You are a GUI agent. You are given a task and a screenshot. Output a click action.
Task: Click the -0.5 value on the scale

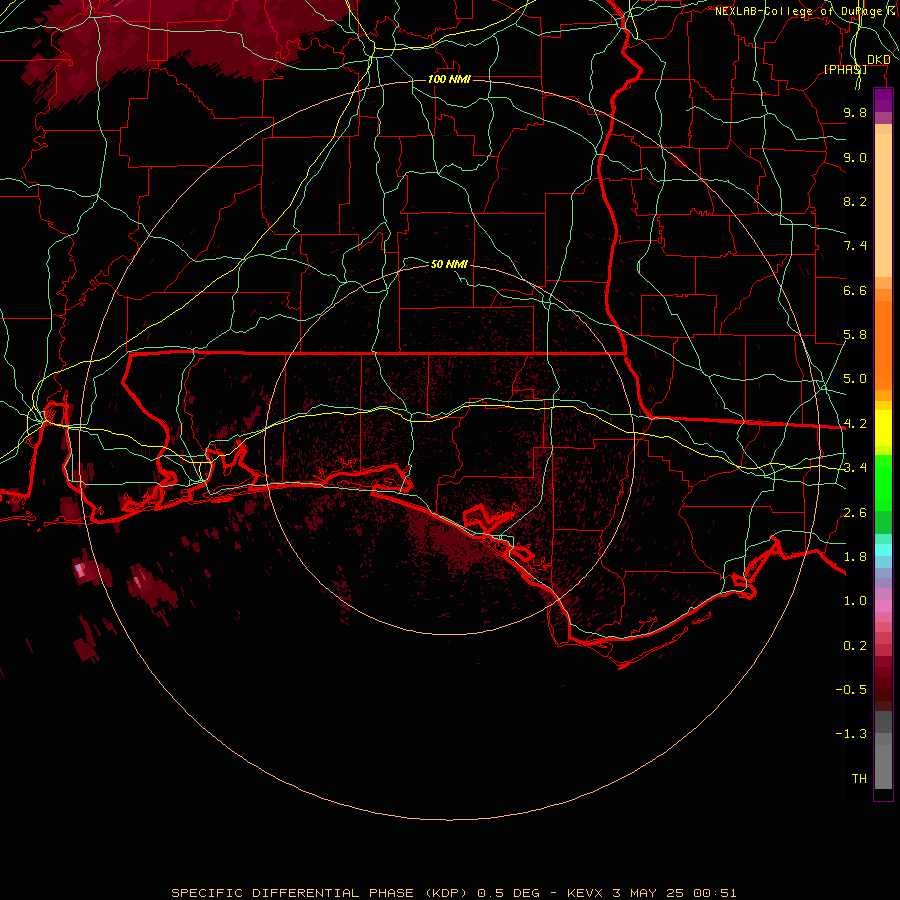pos(851,690)
